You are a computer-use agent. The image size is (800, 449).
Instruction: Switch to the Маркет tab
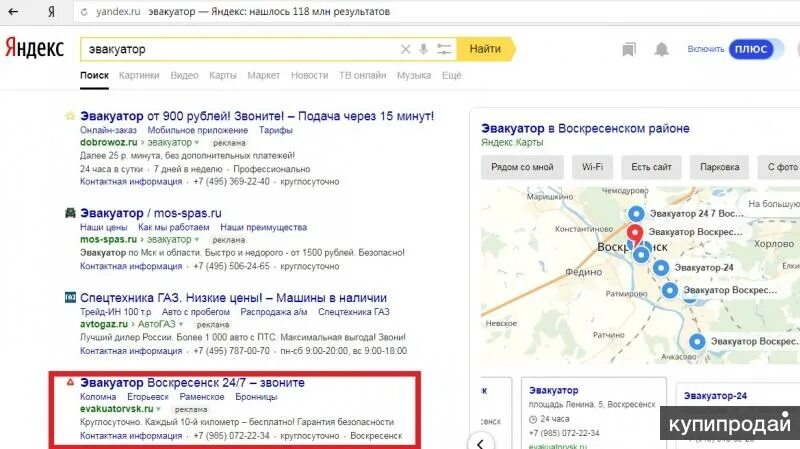point(263,76)
